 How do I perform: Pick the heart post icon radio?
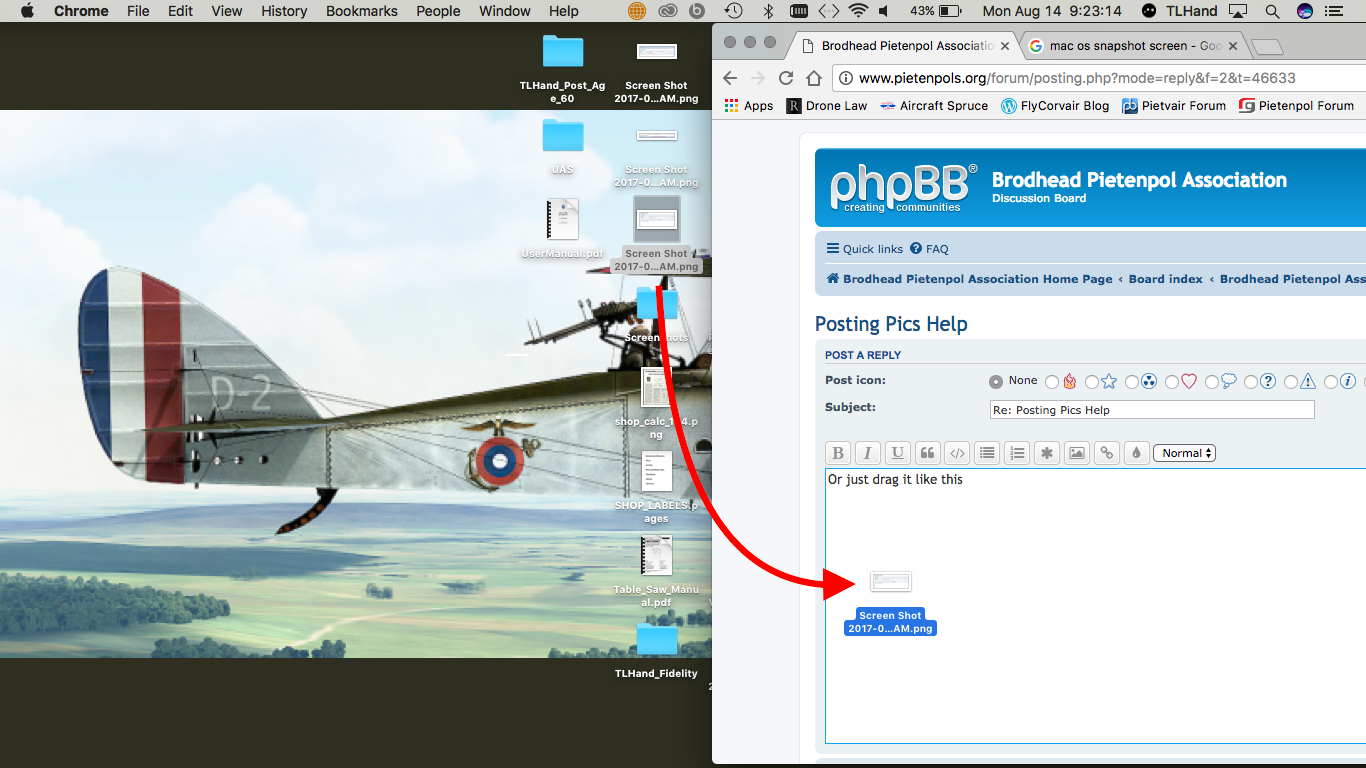[x=1172, y=382]
